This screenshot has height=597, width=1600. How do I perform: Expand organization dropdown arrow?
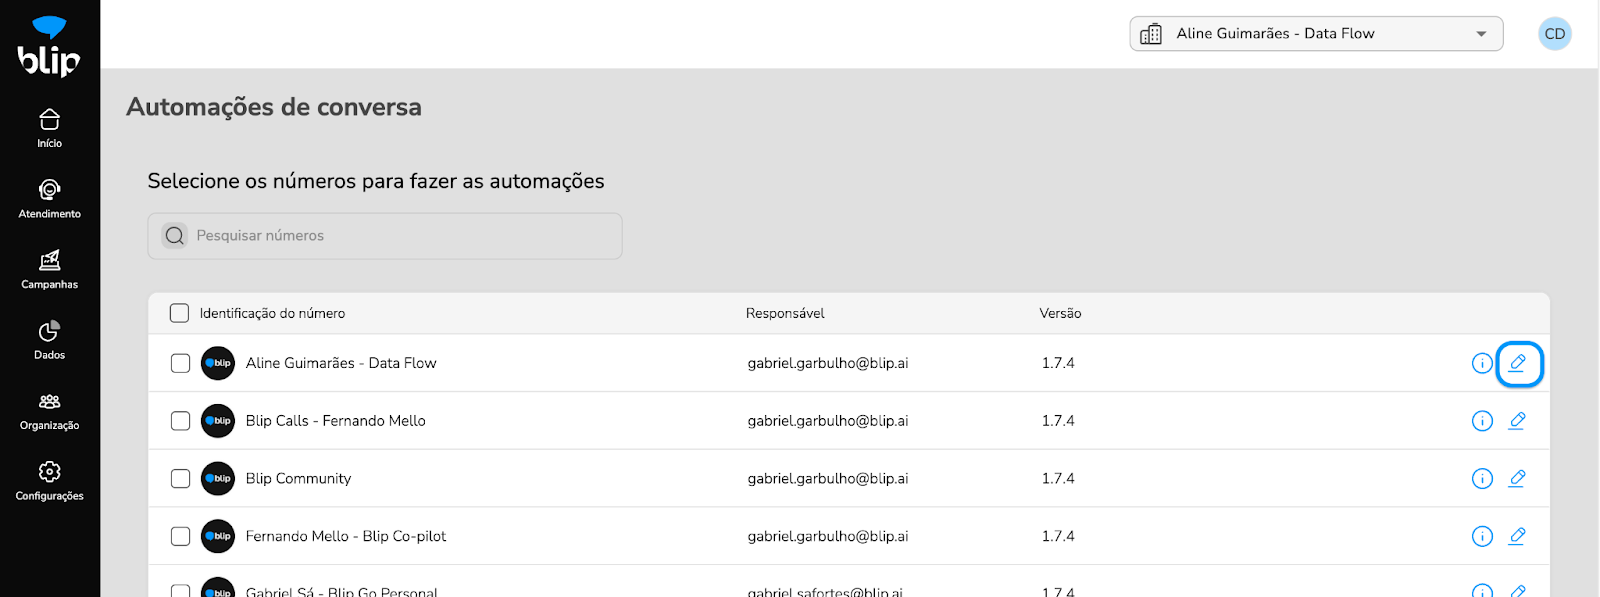point(1481,34)
